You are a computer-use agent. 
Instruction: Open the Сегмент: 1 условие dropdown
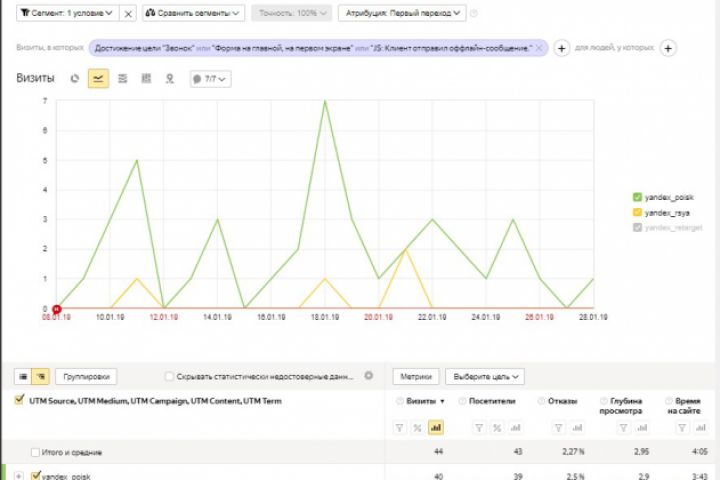[x=68, y=13]
